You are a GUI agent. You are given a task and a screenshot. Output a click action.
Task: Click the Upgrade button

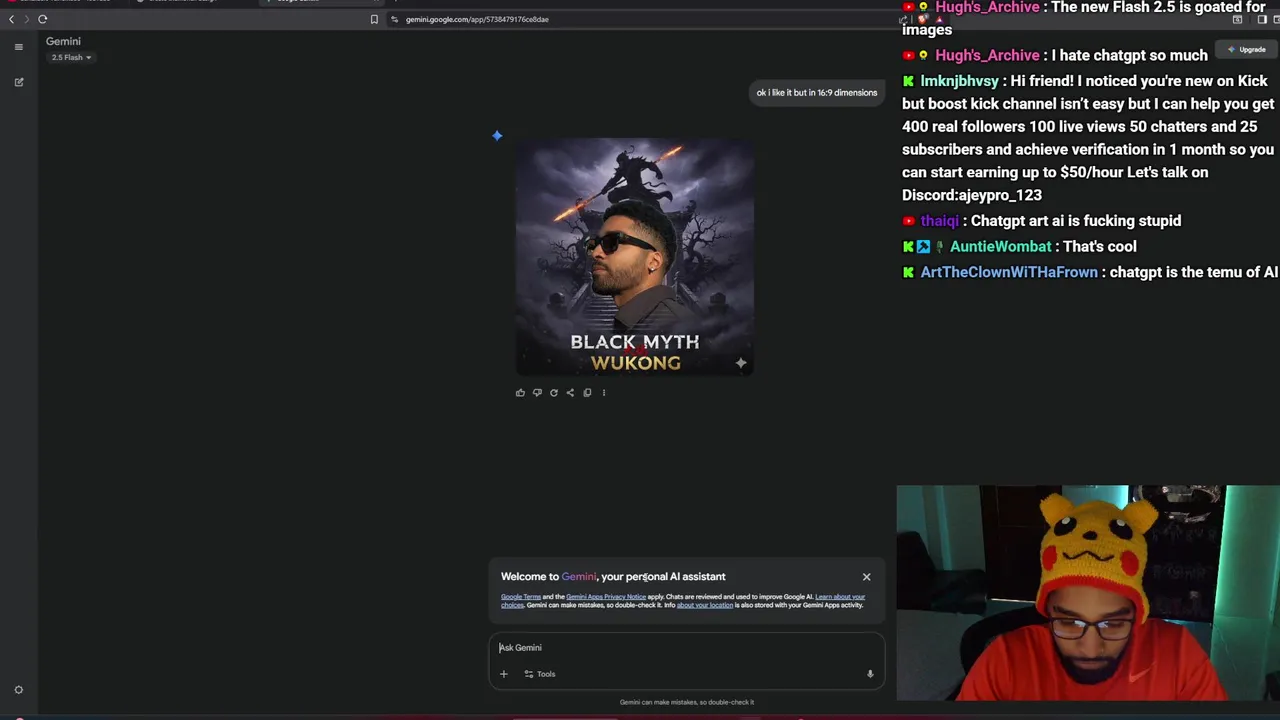tap(1247, 49)
